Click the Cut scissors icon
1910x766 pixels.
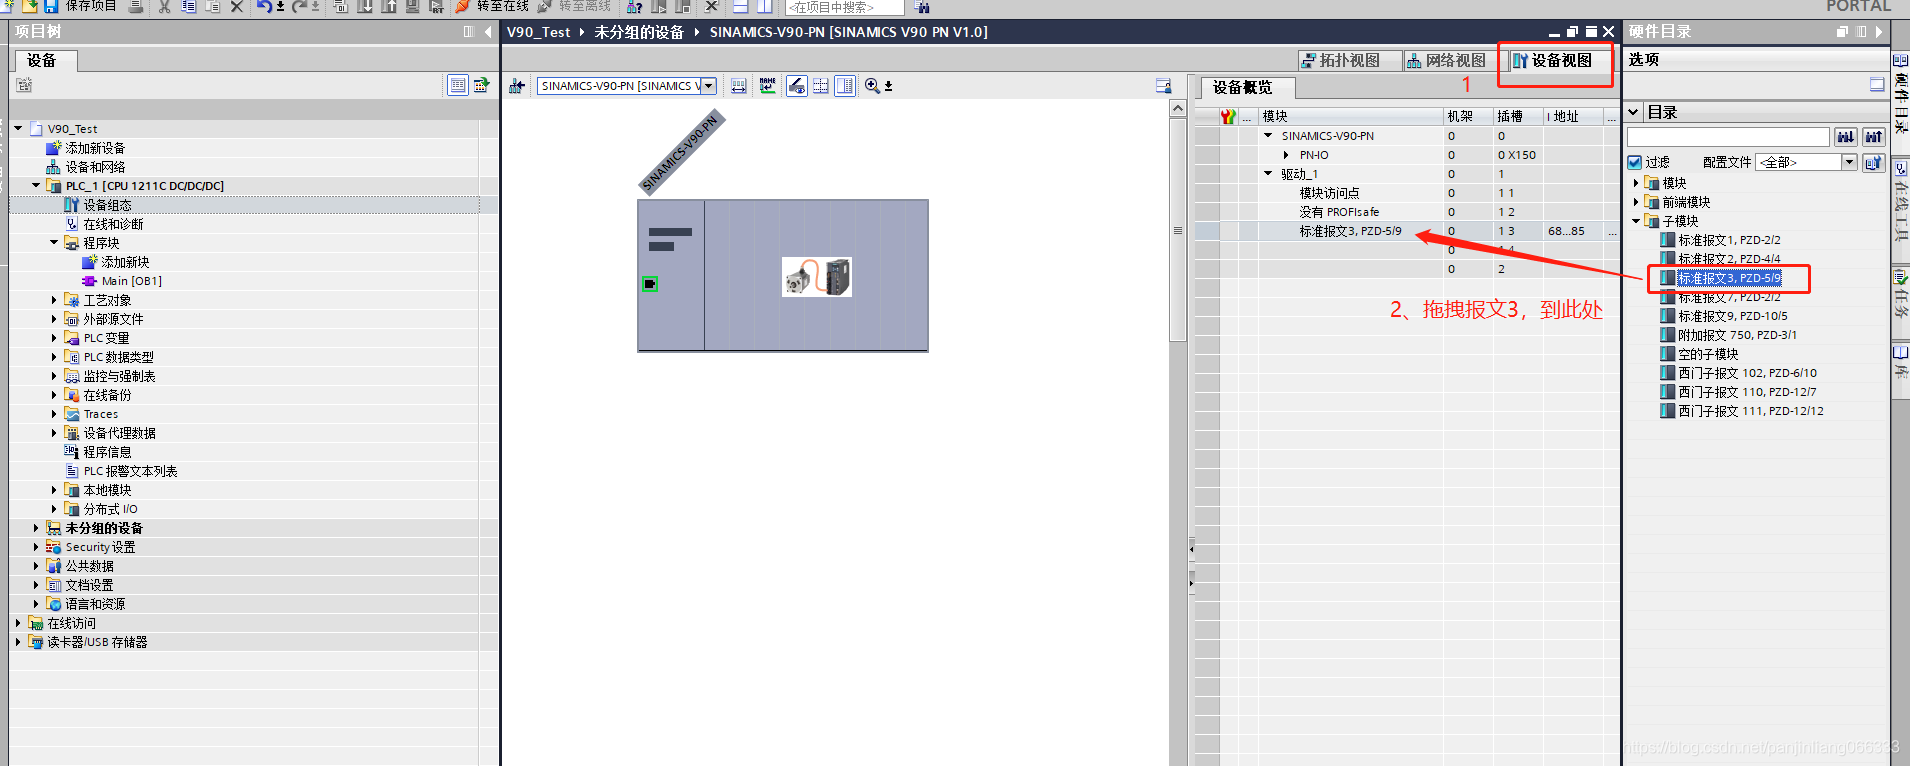point(164,6)
